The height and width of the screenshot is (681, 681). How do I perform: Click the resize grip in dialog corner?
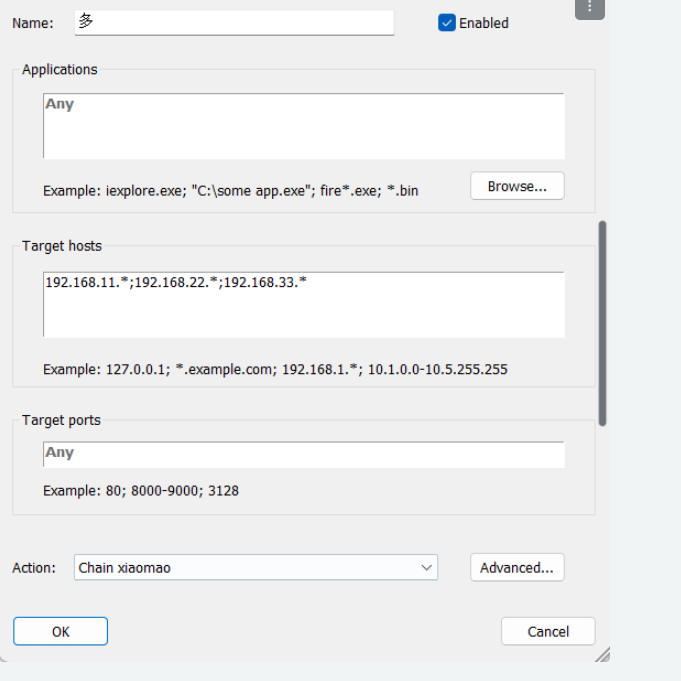pyautogui.click(x=601, y=654)
